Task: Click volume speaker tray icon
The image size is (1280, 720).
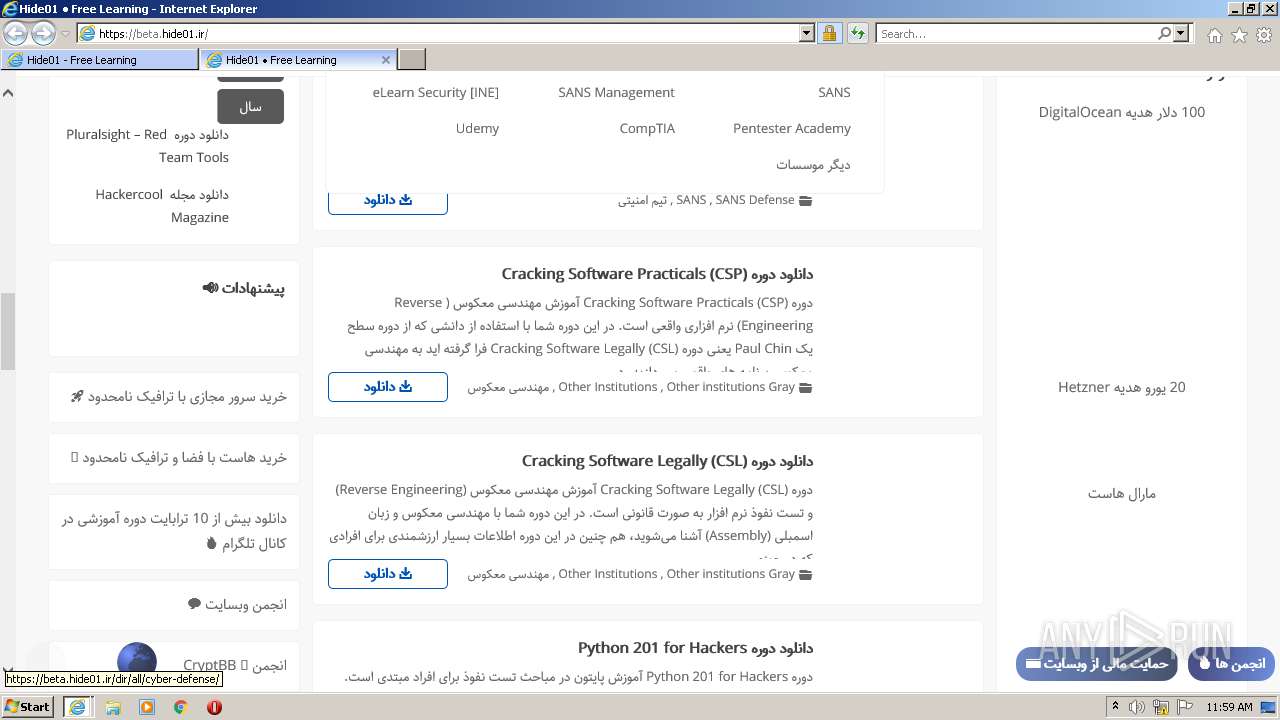Action: 1137,707
